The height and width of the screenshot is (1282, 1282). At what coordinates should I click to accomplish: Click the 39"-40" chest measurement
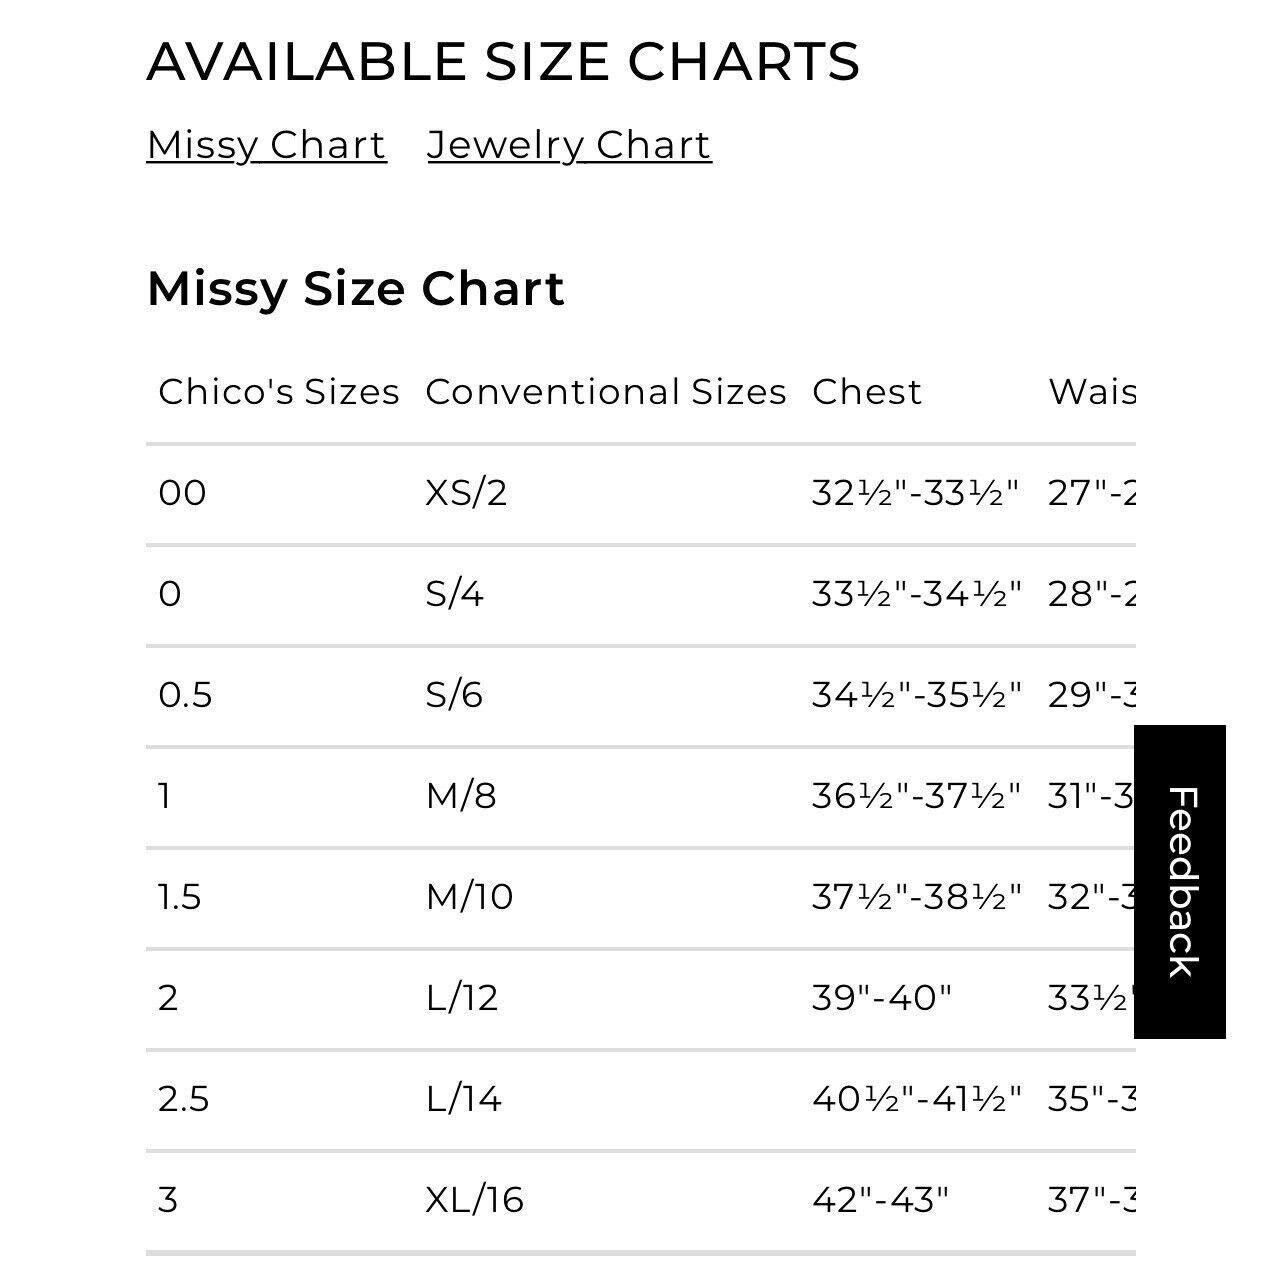click(x=882, y=998)
